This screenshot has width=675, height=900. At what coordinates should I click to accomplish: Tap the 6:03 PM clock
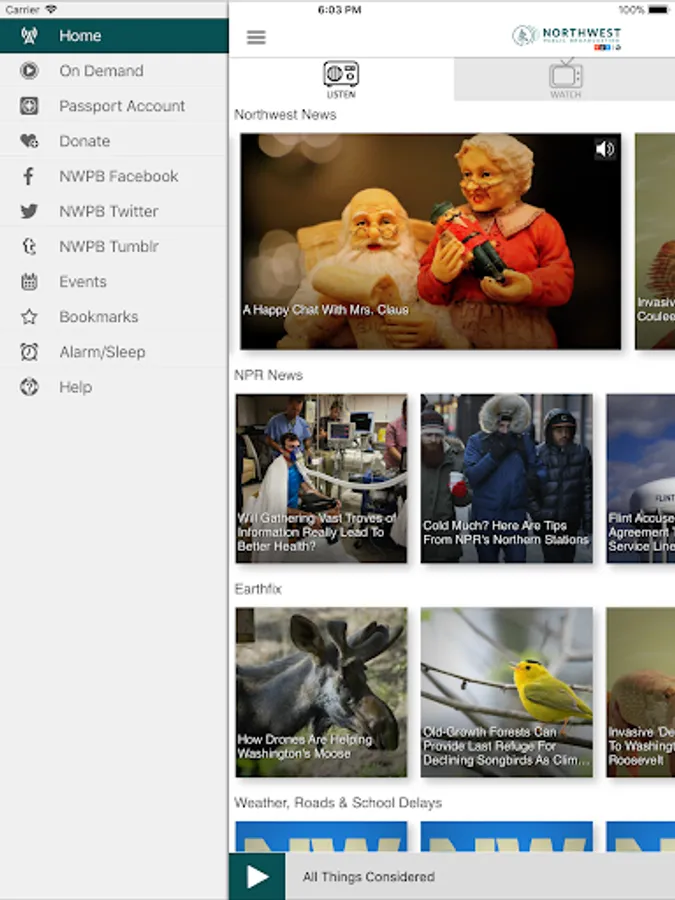point(339,10)
